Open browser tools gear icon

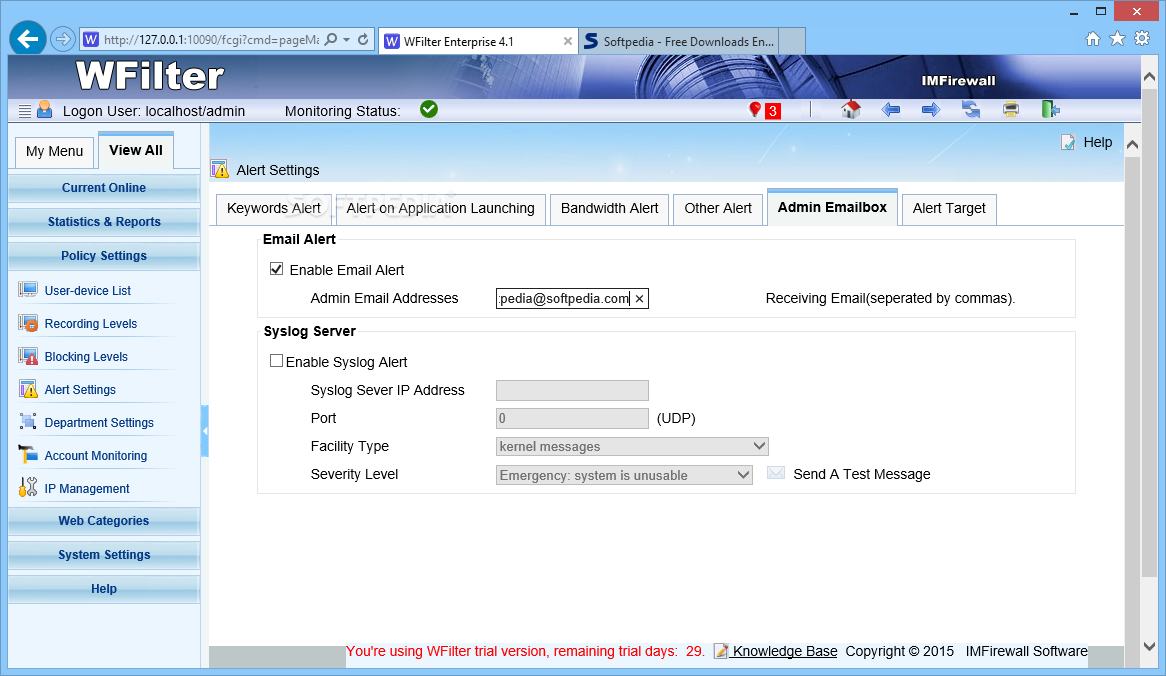point(1142,39)
